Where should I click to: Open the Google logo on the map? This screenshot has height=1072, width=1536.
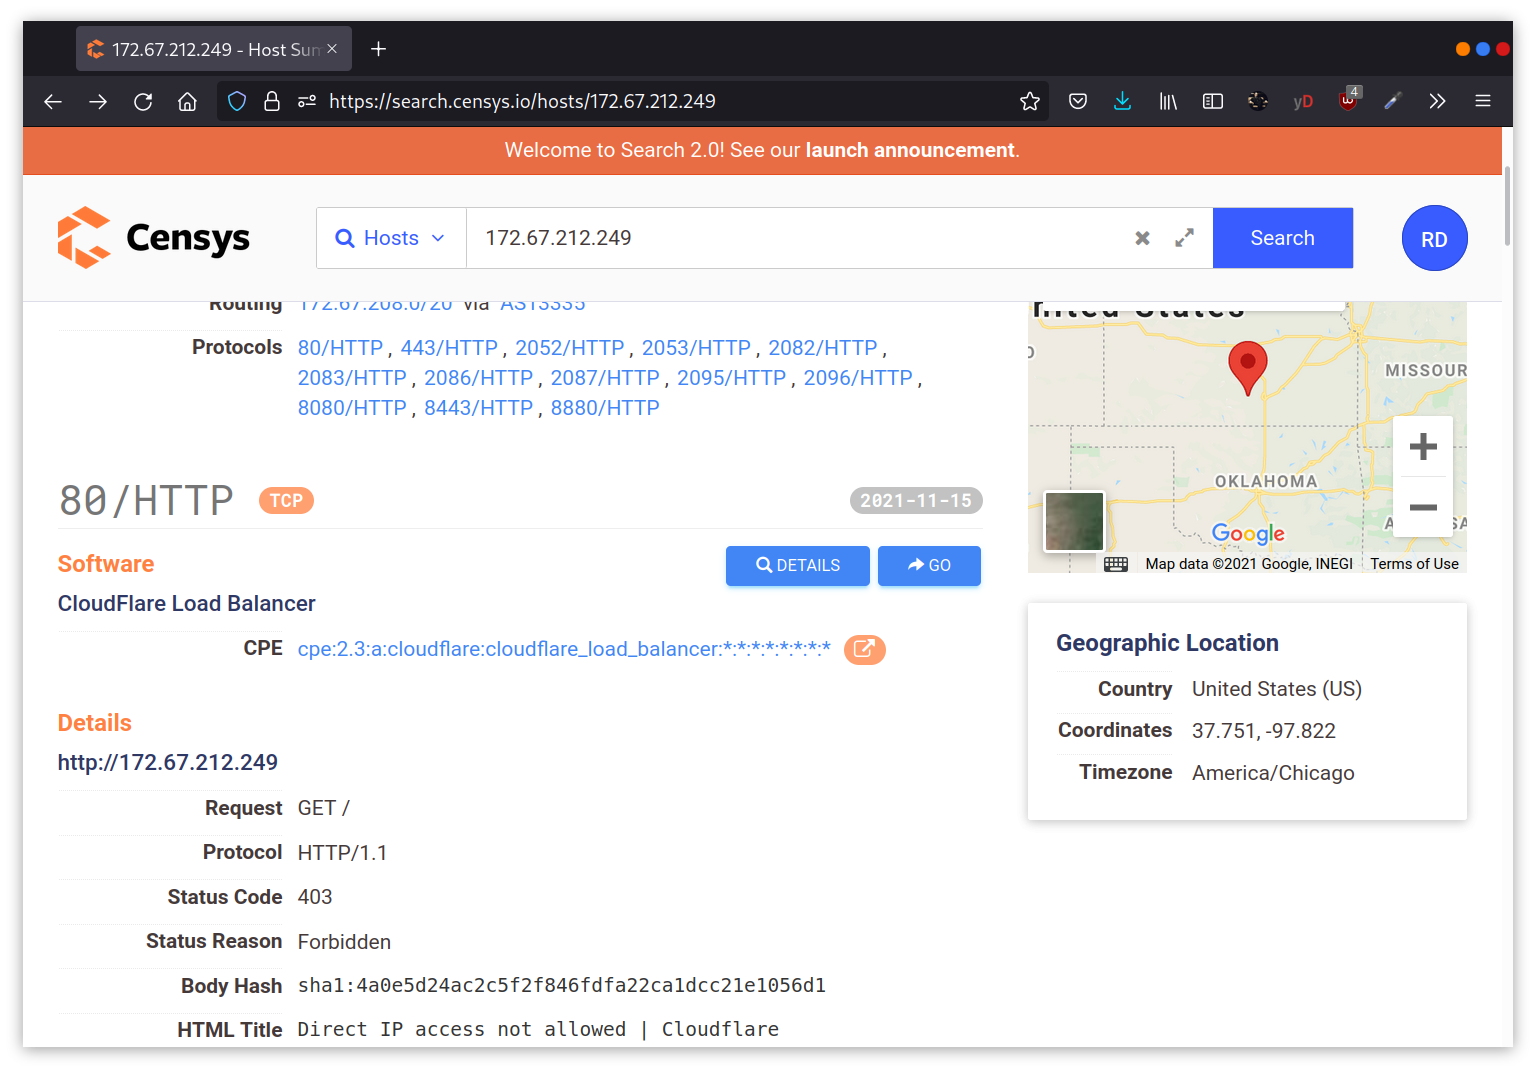(1248, 533)
